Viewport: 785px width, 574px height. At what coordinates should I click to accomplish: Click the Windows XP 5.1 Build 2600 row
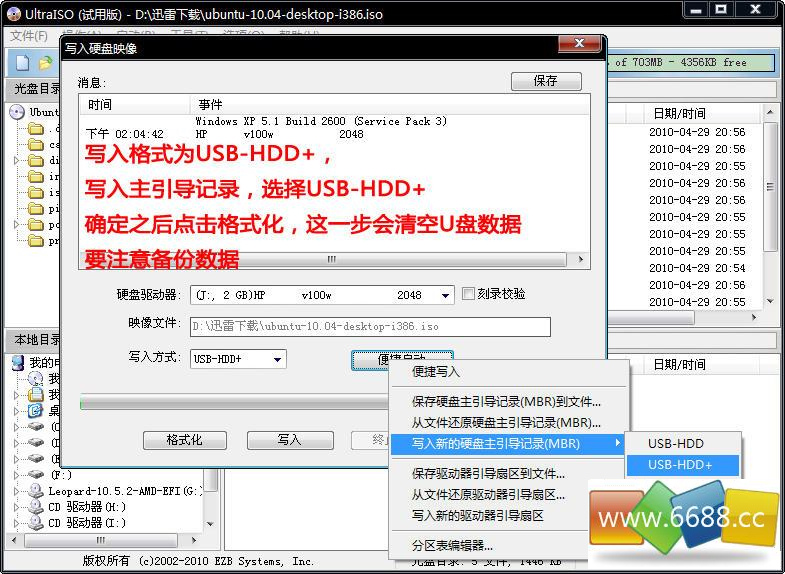[x=321, y=121]
